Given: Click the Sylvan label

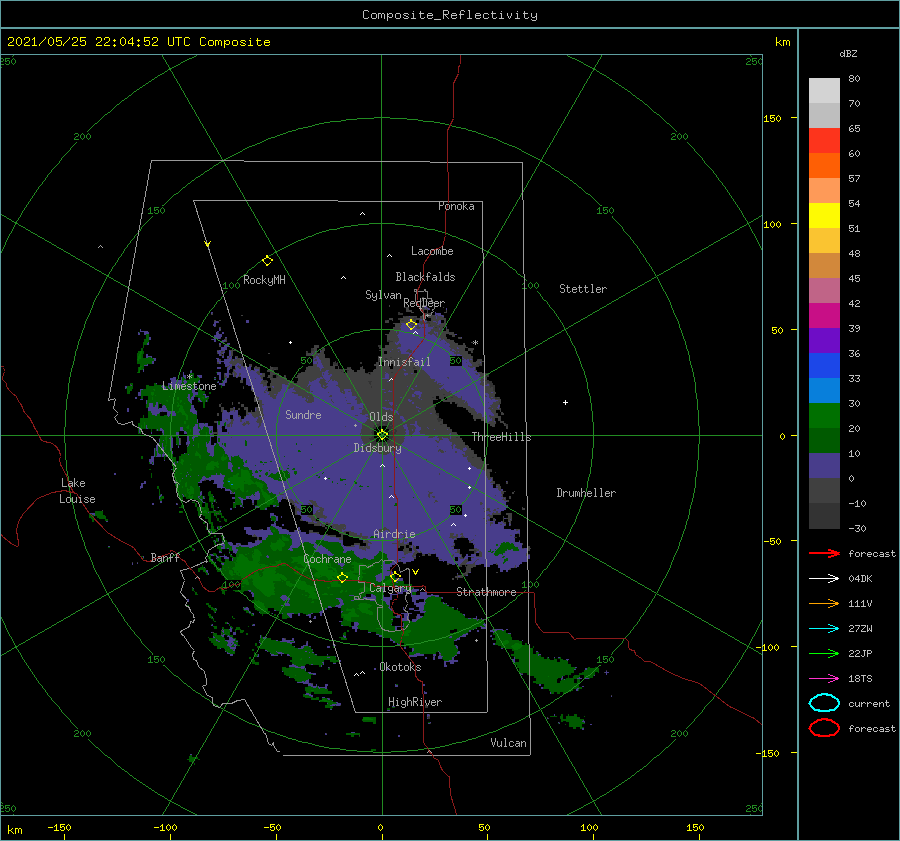Looking at the screenshot, I should click(x=383, y=295).
